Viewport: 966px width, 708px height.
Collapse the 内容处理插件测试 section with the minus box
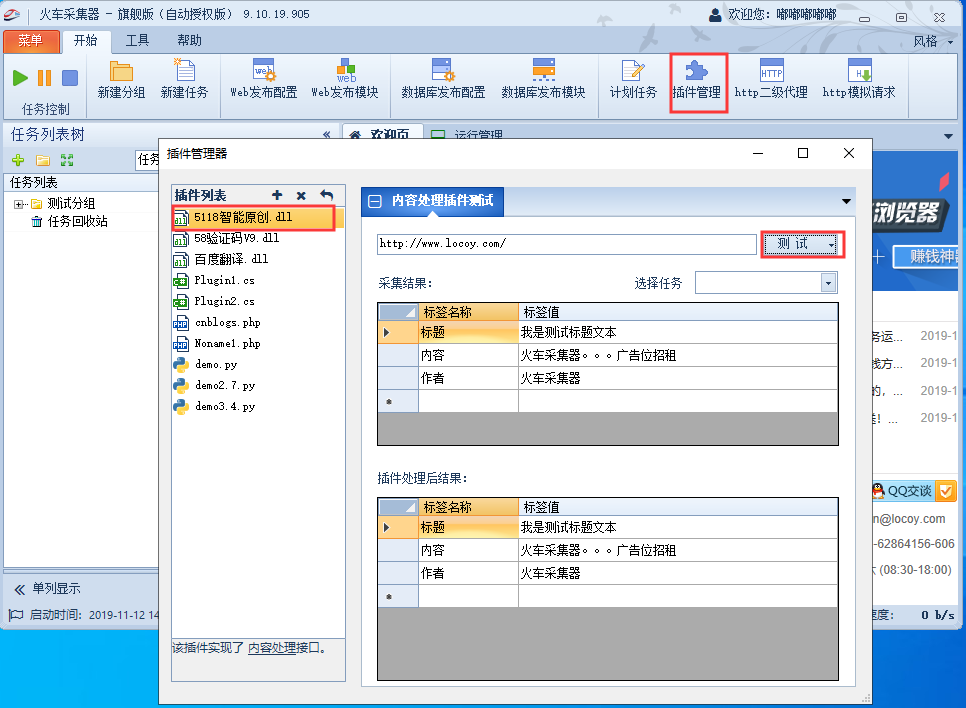(374, 201)
